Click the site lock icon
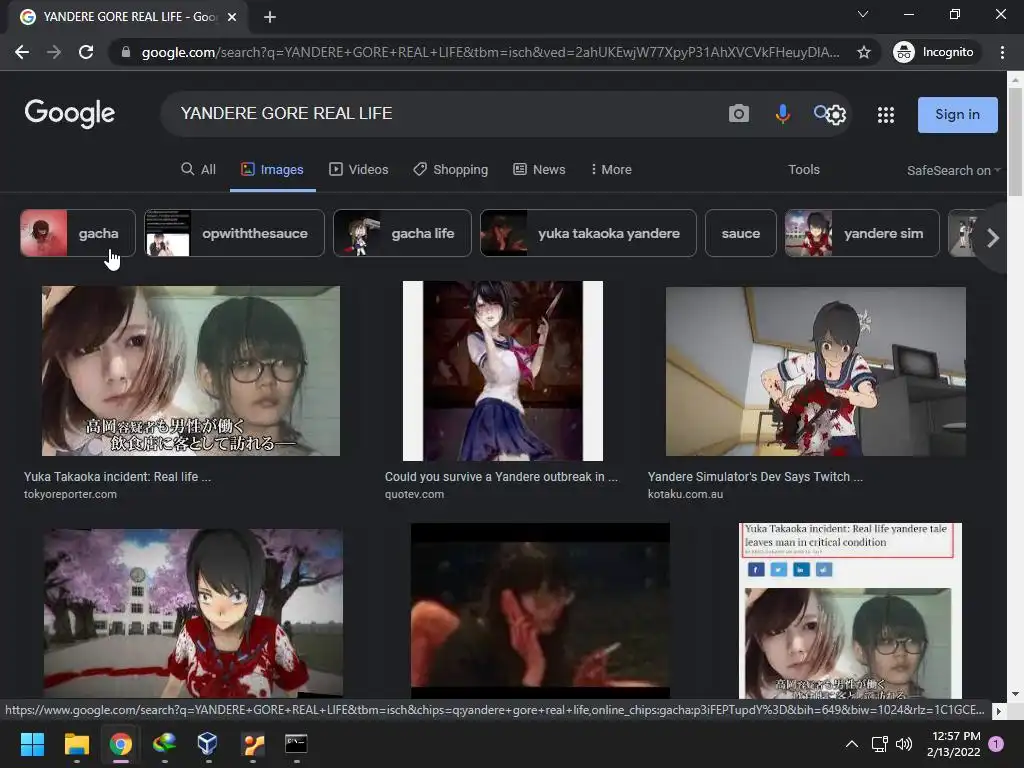 (126, 52)
